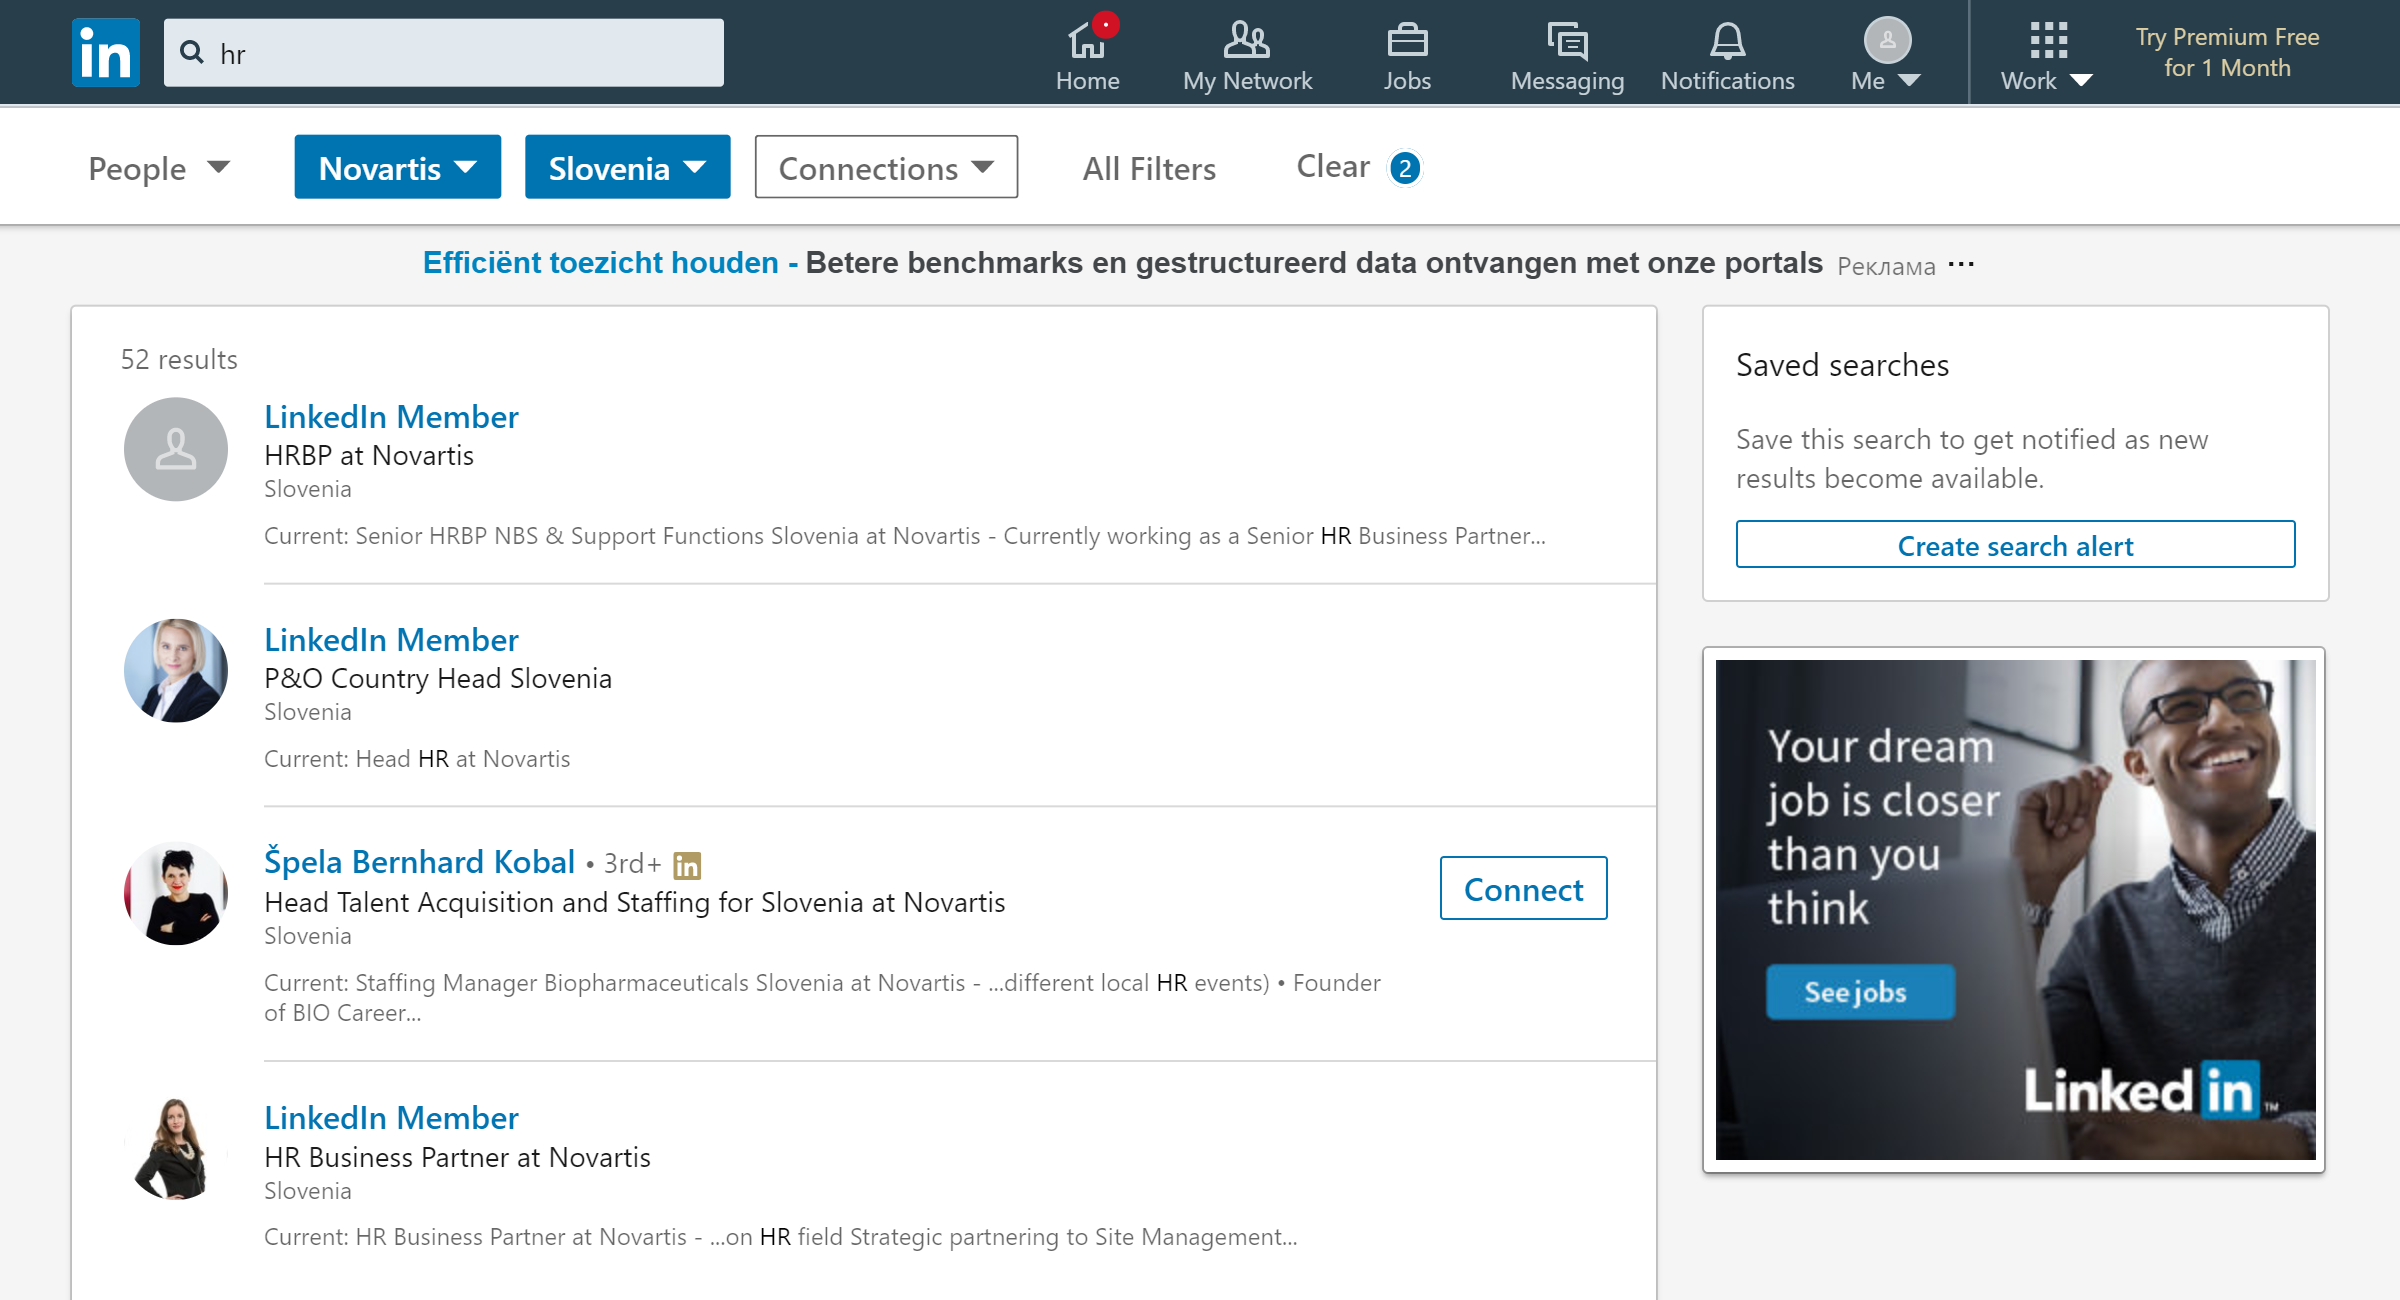Open the HR Business Partner member profile

[x=391, y=1117]
